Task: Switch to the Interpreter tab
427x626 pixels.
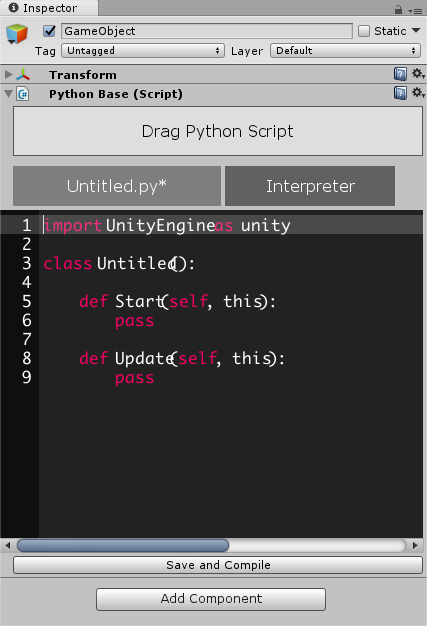Action: 310,186
